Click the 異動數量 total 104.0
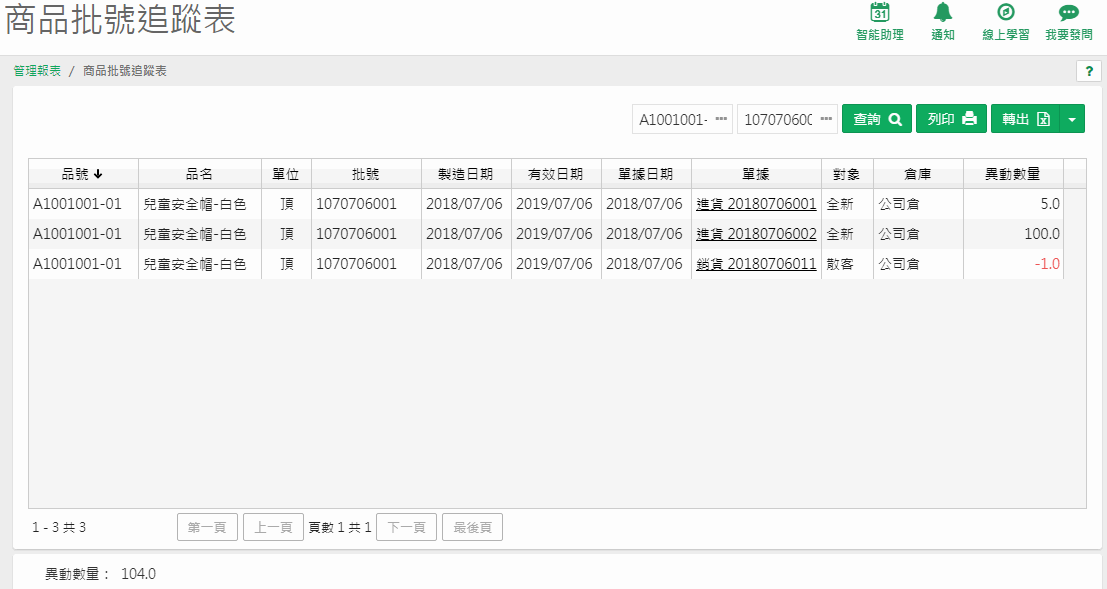The image size is (1107, 589). pos(138,573)
